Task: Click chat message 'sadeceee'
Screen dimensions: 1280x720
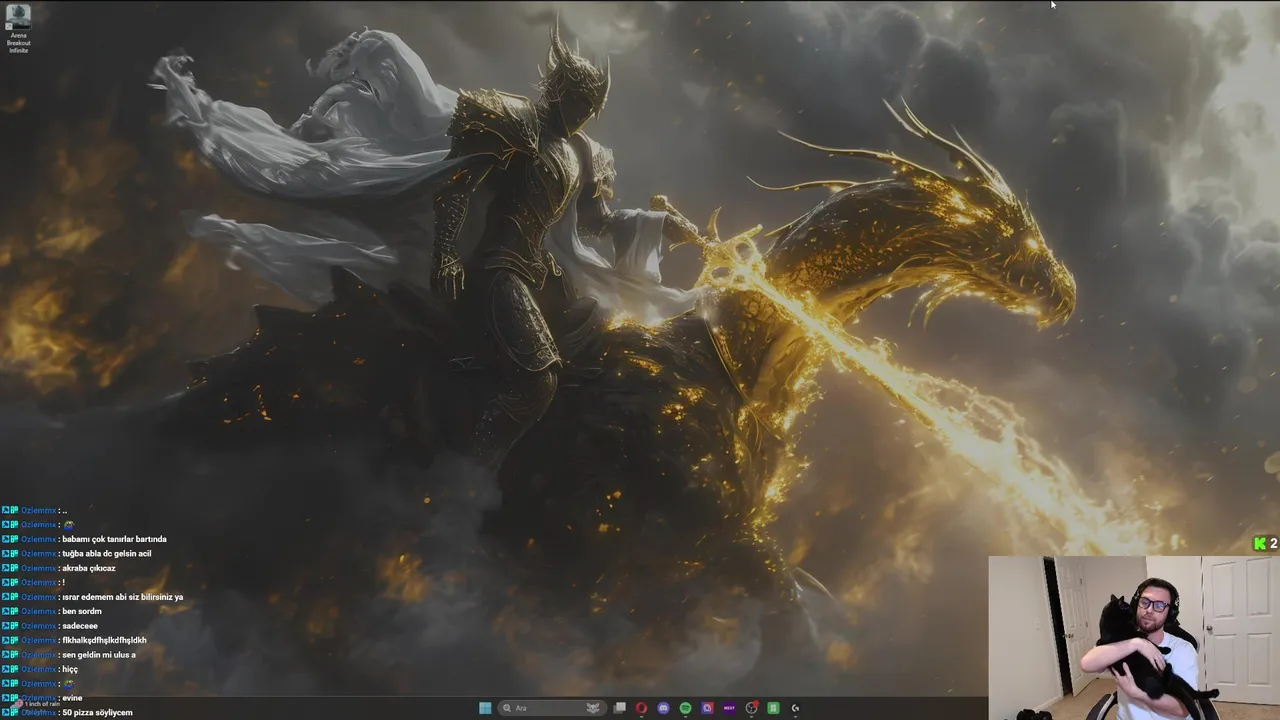Action: (x=80, y=626)
